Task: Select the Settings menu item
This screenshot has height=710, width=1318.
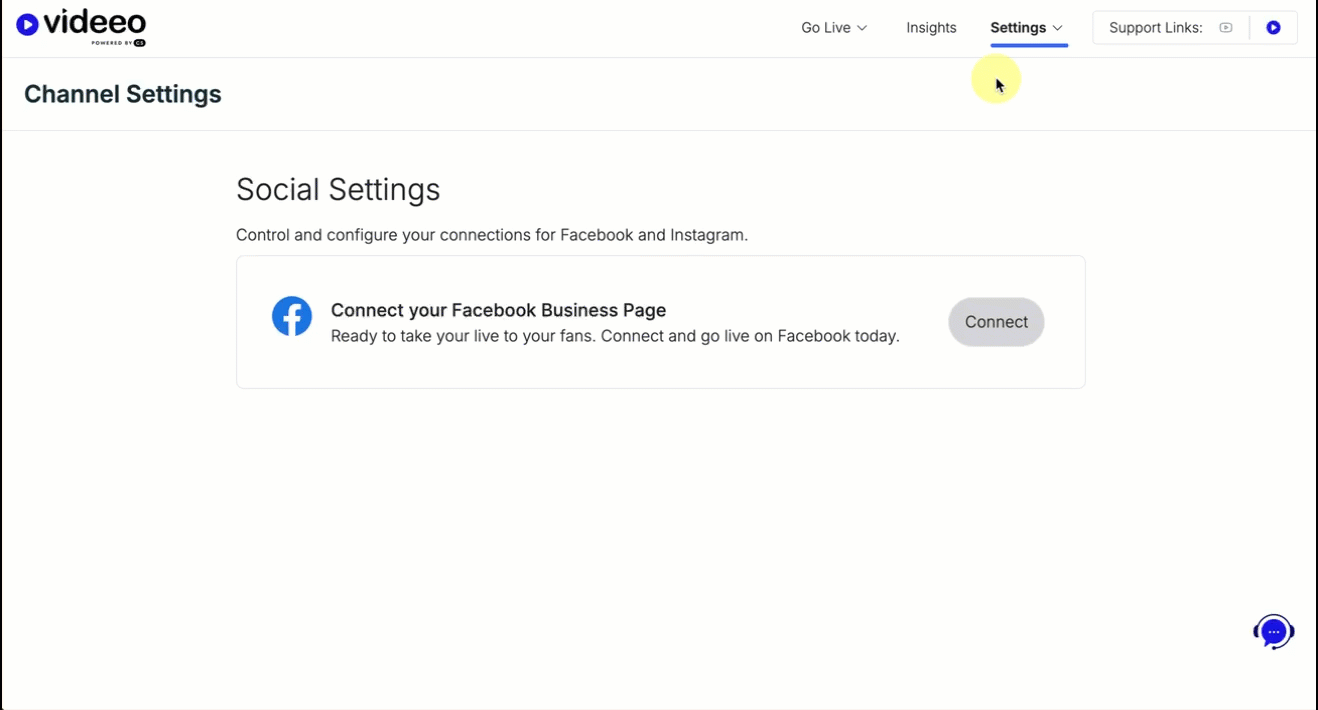Action: 1018,28
